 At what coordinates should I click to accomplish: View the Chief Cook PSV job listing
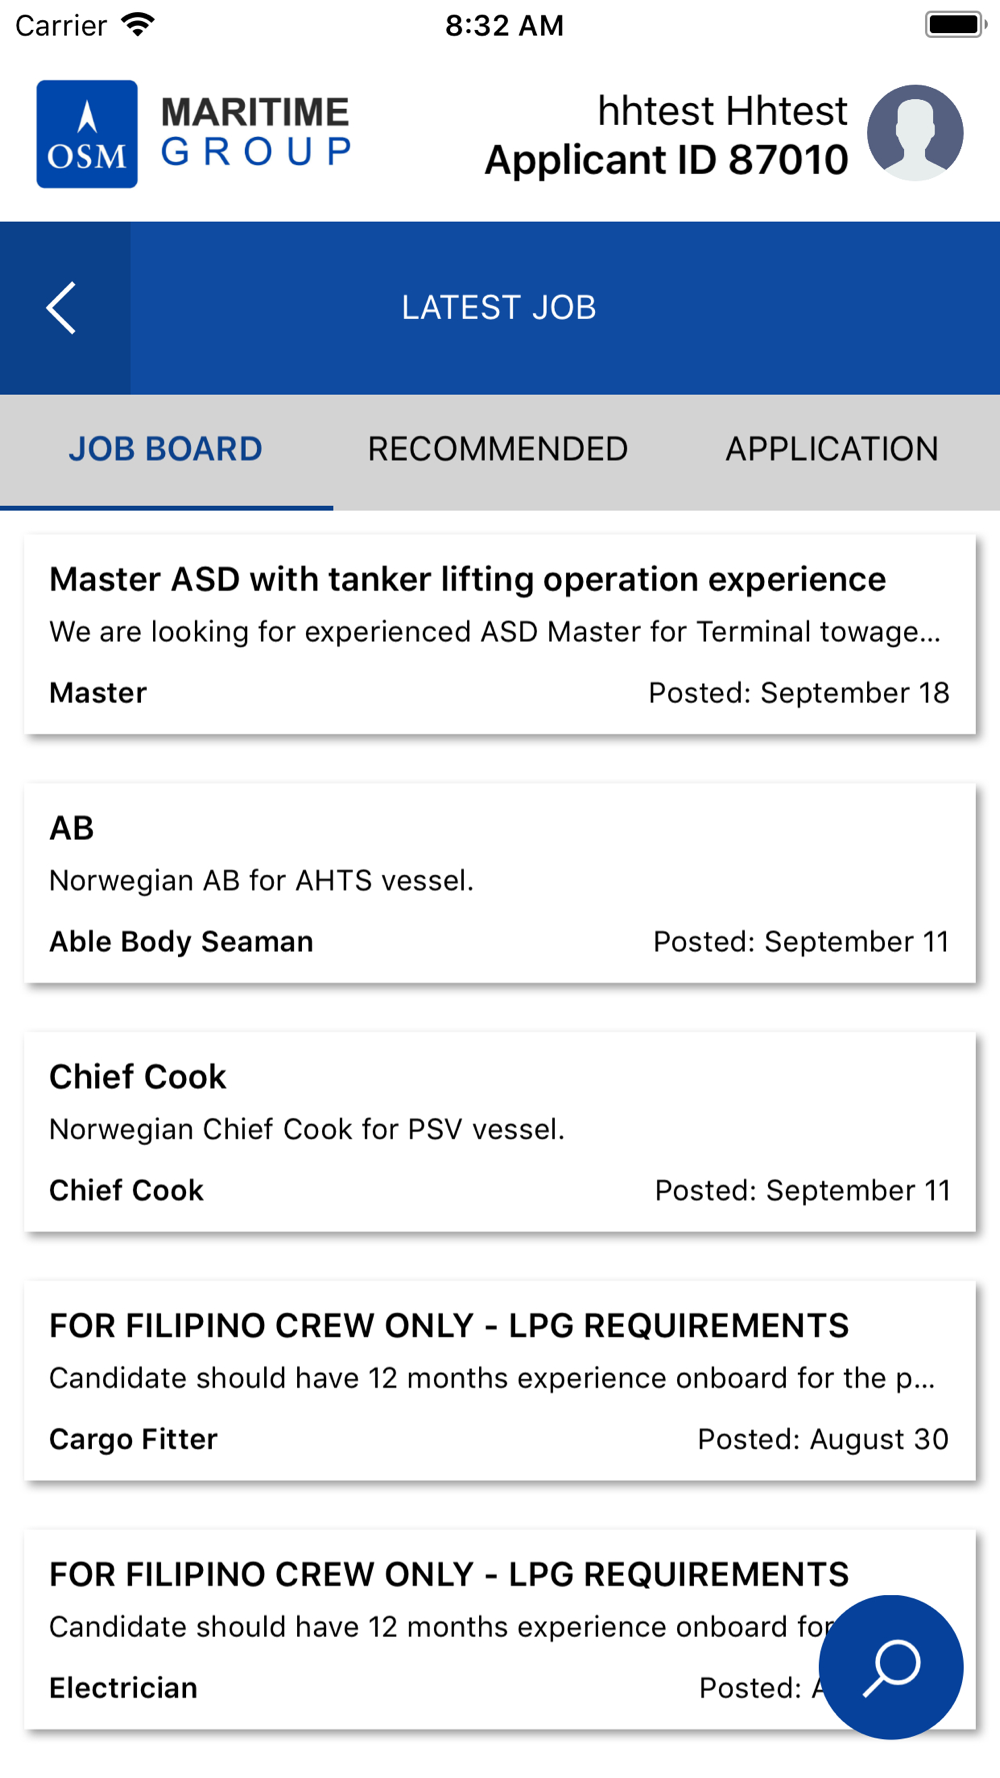pos(500,1132)
